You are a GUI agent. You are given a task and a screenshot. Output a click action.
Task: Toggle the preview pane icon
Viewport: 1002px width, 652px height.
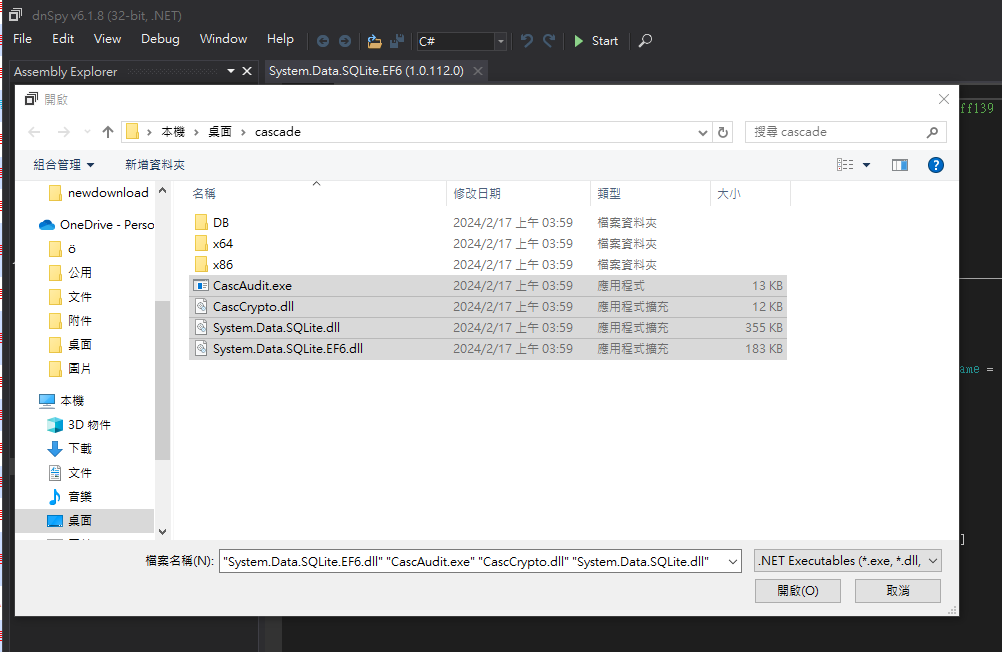900,165
